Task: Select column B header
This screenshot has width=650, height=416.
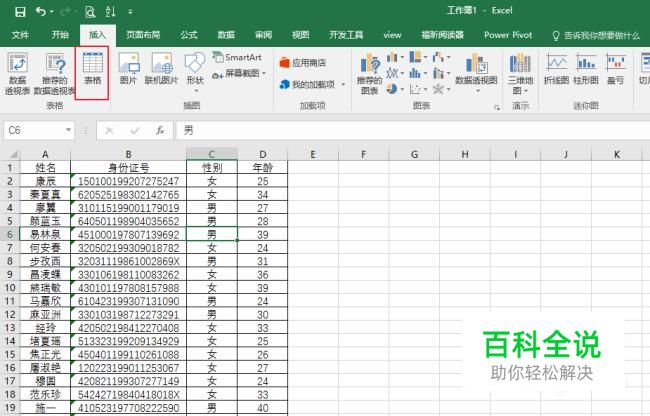Action: click(129, 155)
